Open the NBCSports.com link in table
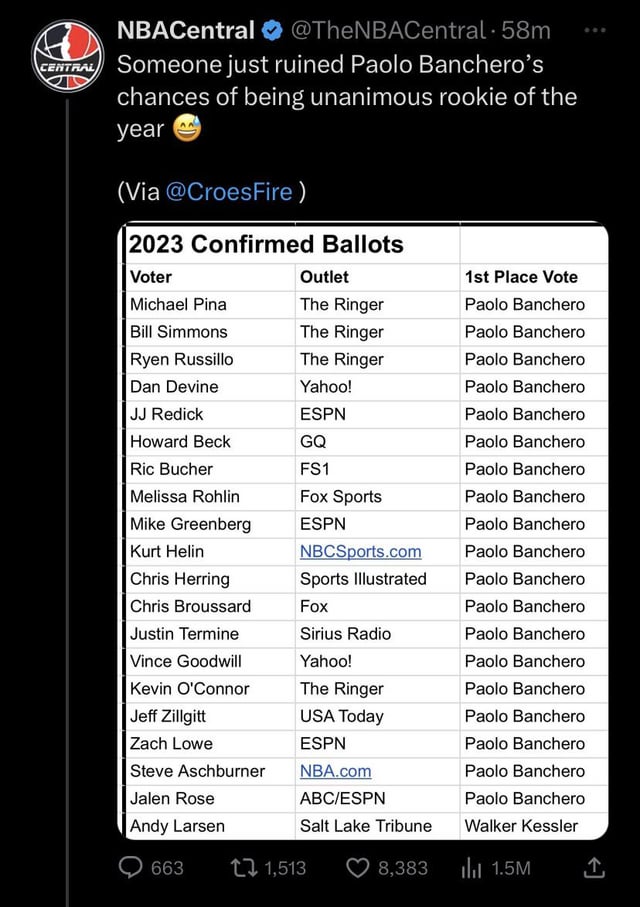Screen dimensions: 640x907 (x=360, y=551)
